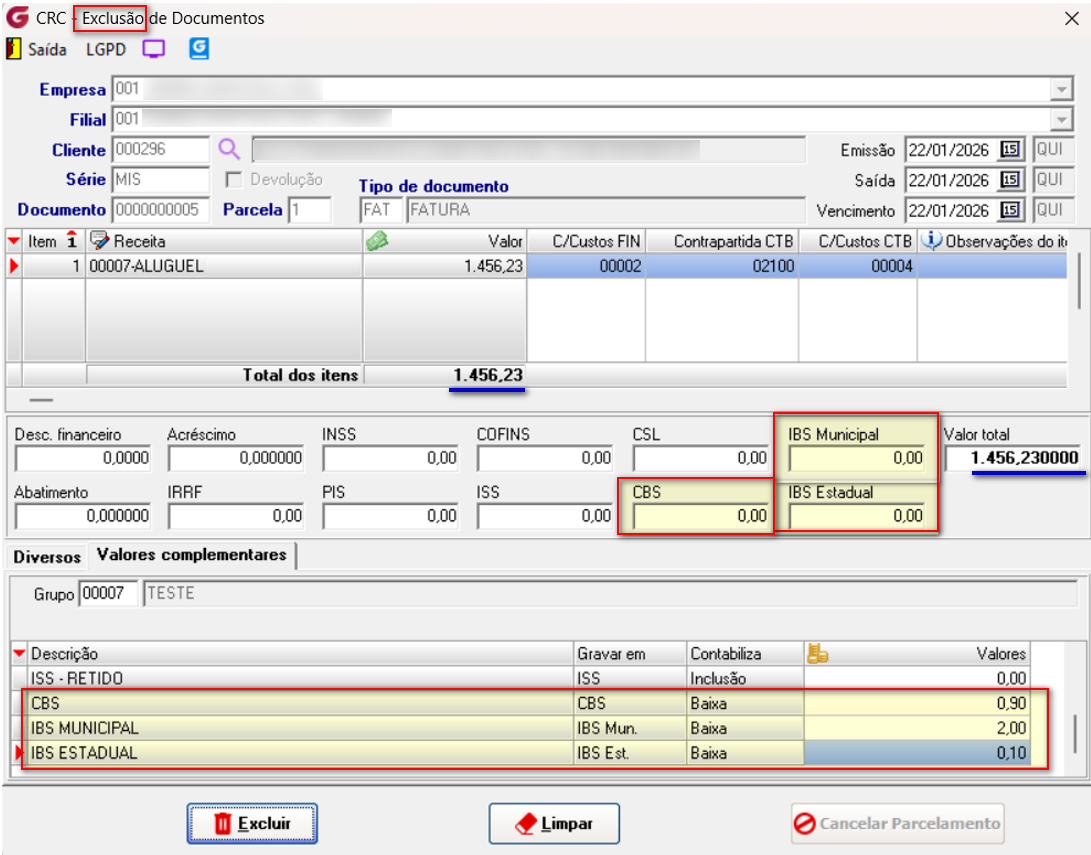Click the C/Custos FIN cell 00002
Screen dimensions: 1091x855
(x=586, y=266)
